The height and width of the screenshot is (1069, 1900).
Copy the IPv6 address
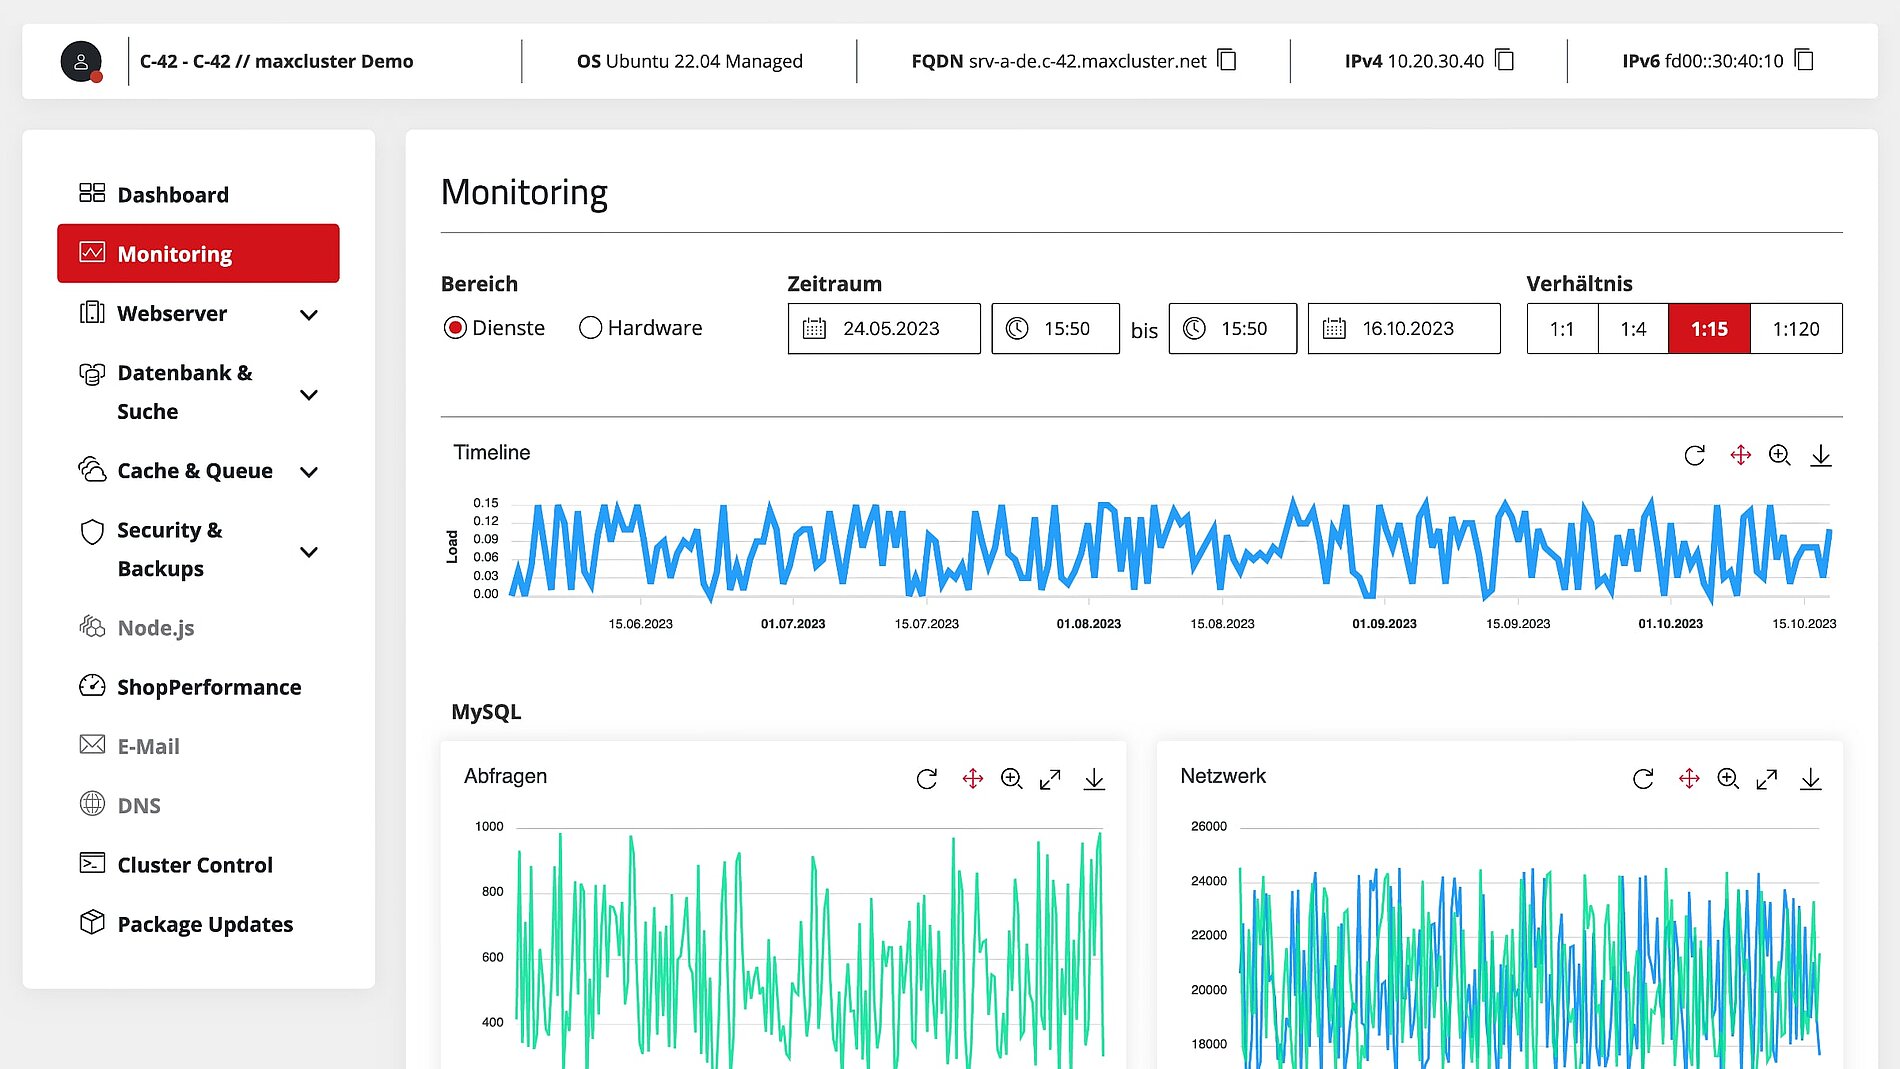click(1804, 61)
